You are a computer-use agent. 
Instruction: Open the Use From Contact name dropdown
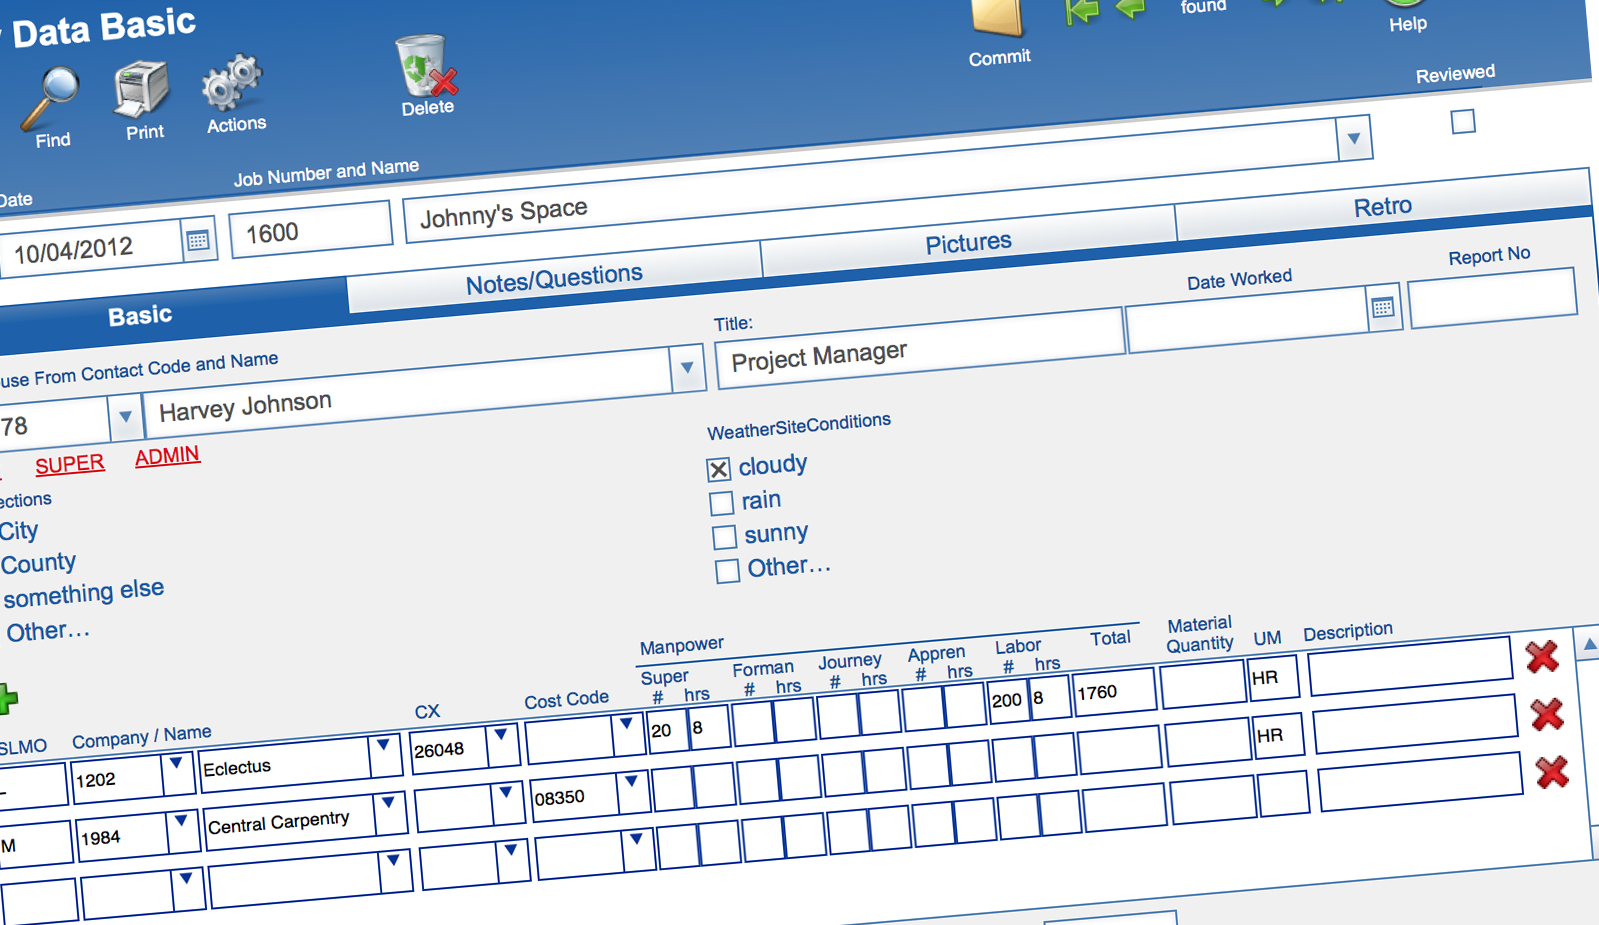point(687,368)
